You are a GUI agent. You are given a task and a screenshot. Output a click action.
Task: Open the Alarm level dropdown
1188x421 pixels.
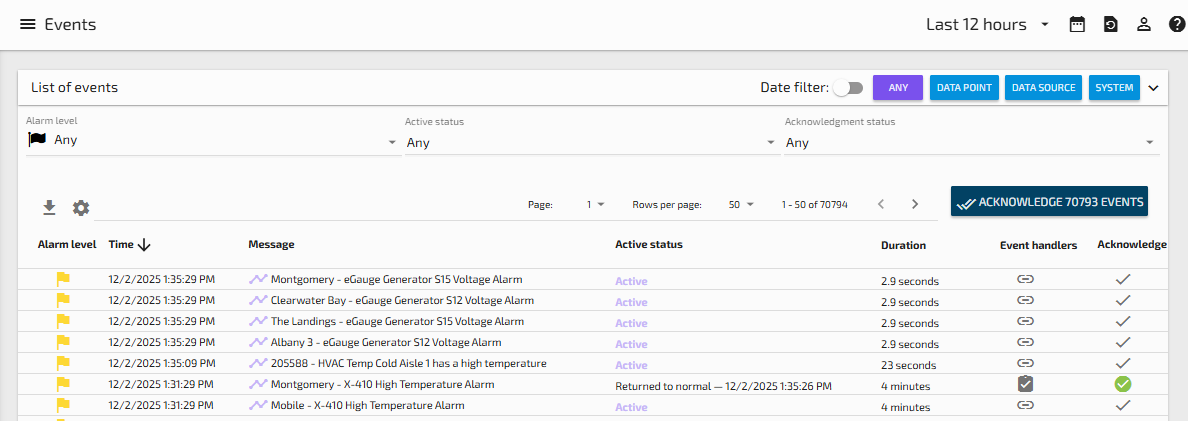tap(210, 142)
